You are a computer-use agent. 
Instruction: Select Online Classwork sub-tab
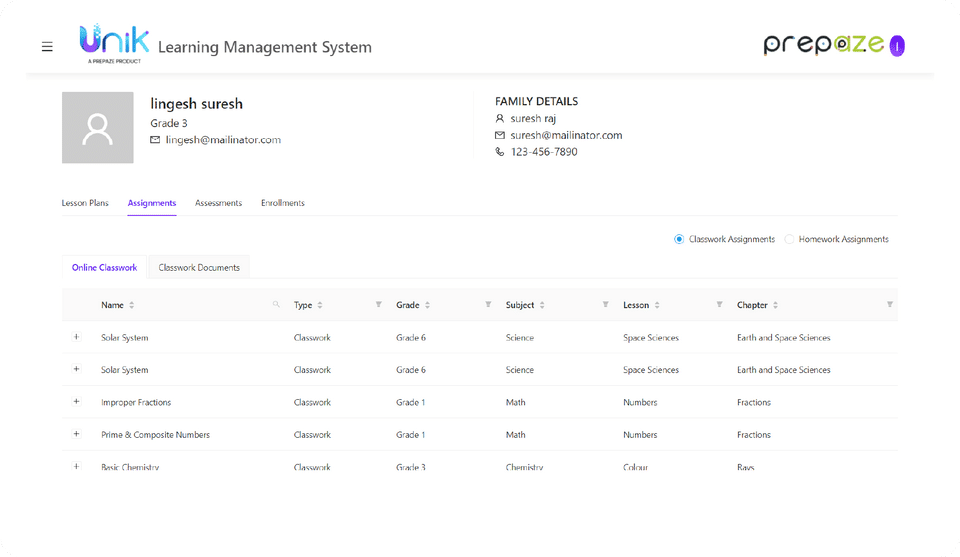tap(105, 267)
